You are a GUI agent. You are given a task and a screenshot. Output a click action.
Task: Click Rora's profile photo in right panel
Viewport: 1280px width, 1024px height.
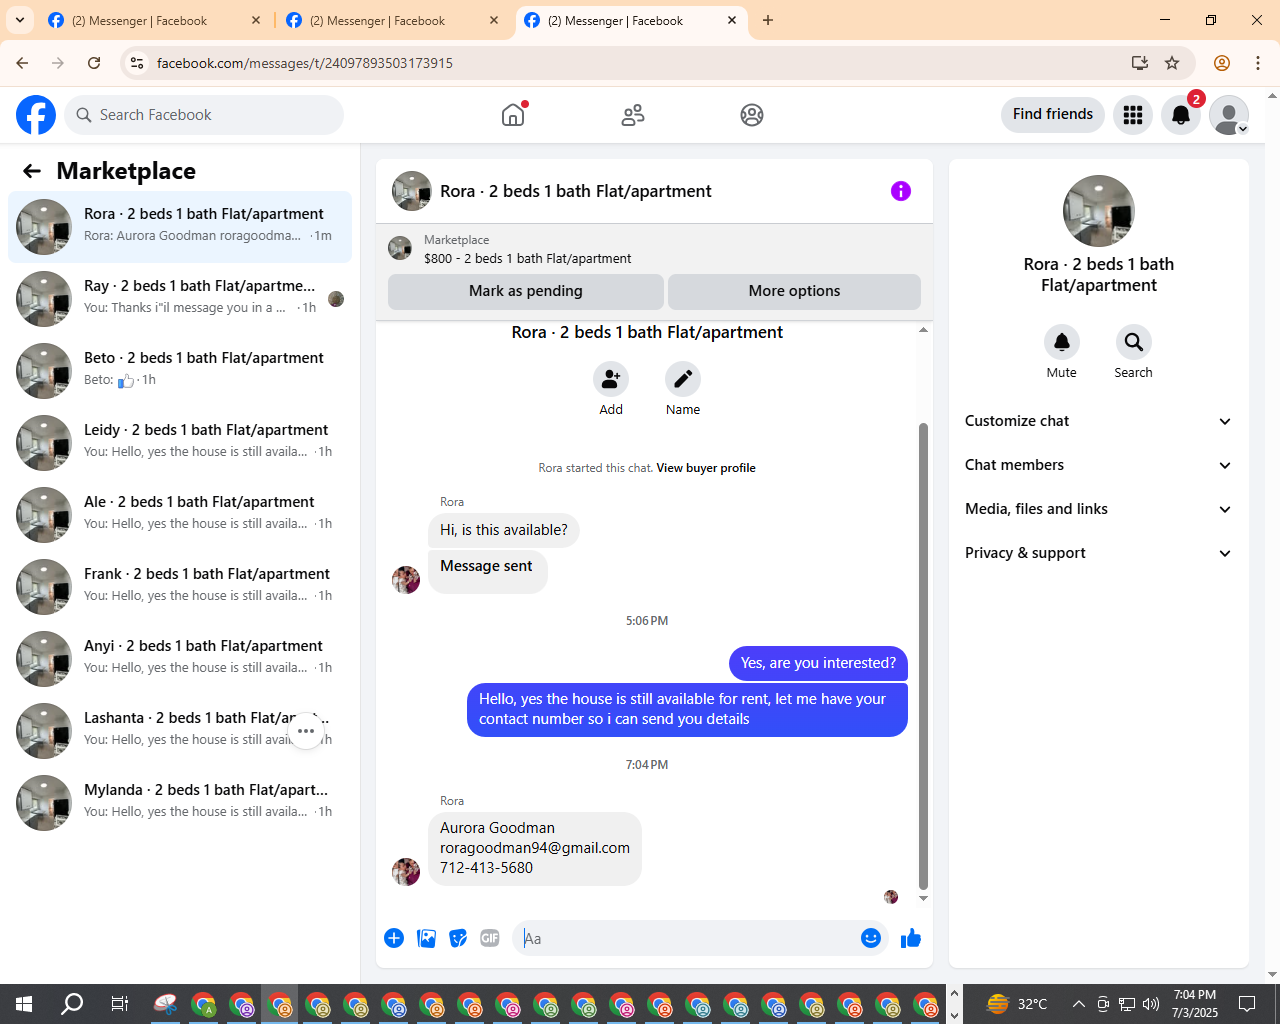coord(1099,211)
